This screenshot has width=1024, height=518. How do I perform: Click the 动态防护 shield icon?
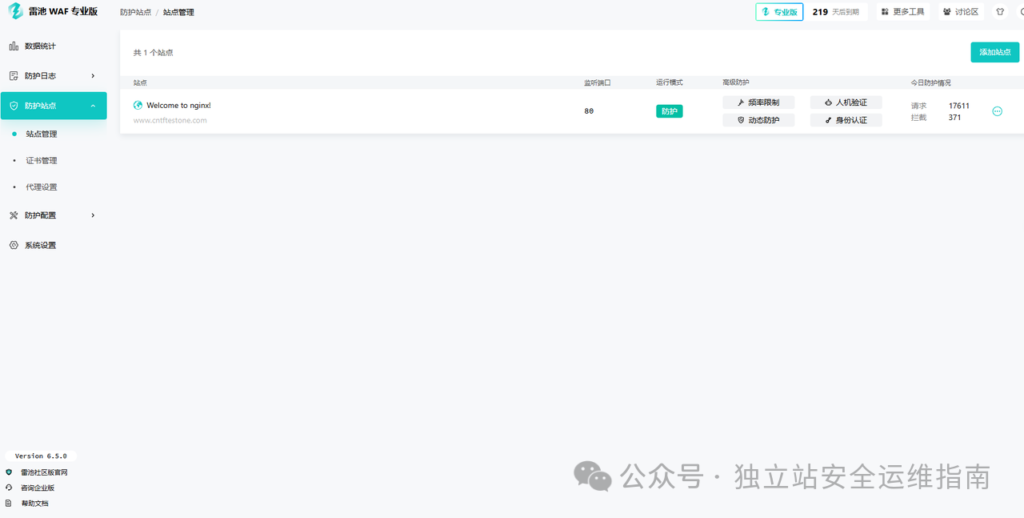pos(741,120)
